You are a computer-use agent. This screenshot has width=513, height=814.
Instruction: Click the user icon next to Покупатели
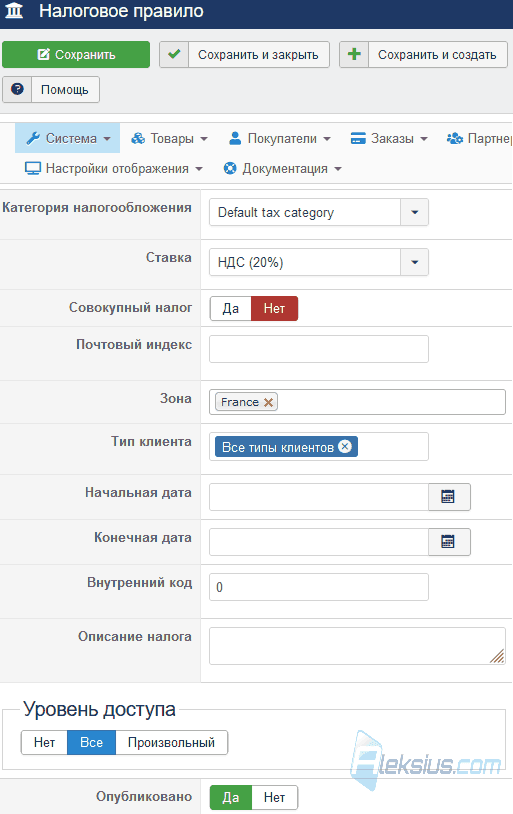[x=235, y=138]
